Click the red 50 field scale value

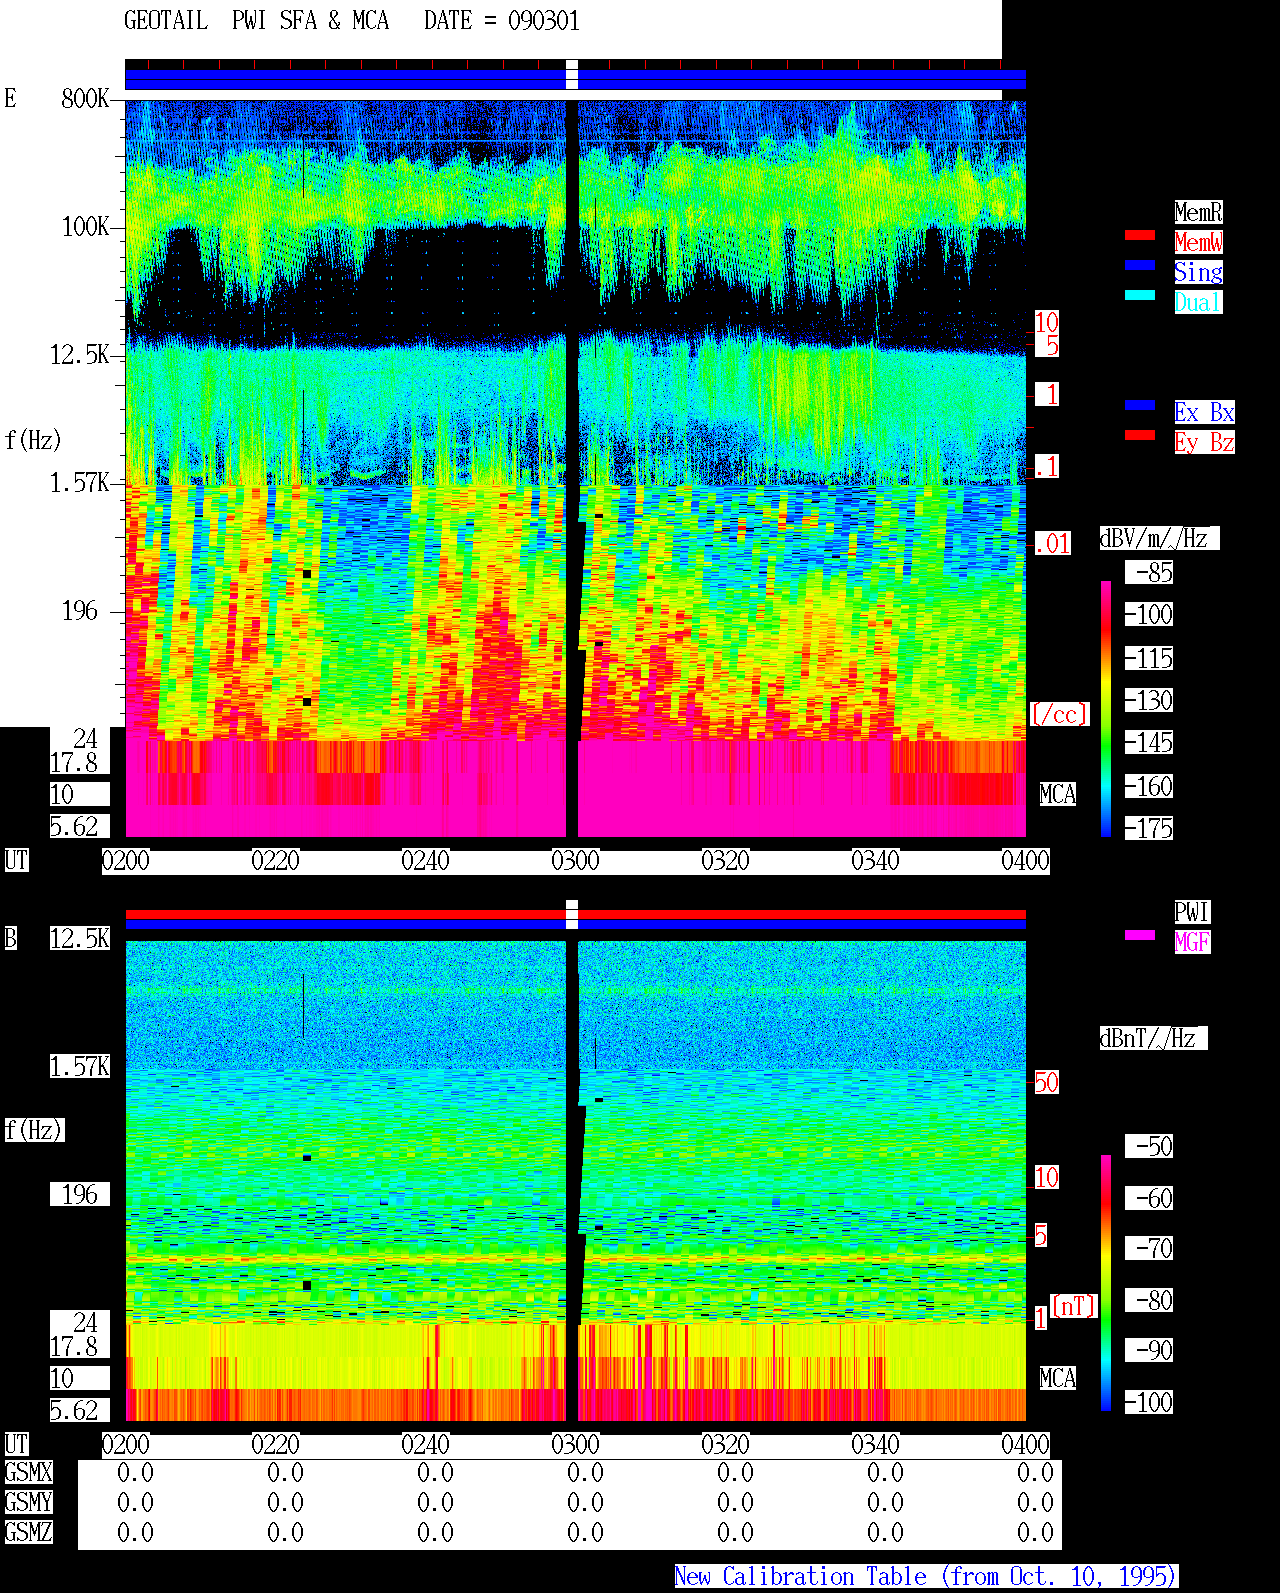[1046, 1082]
